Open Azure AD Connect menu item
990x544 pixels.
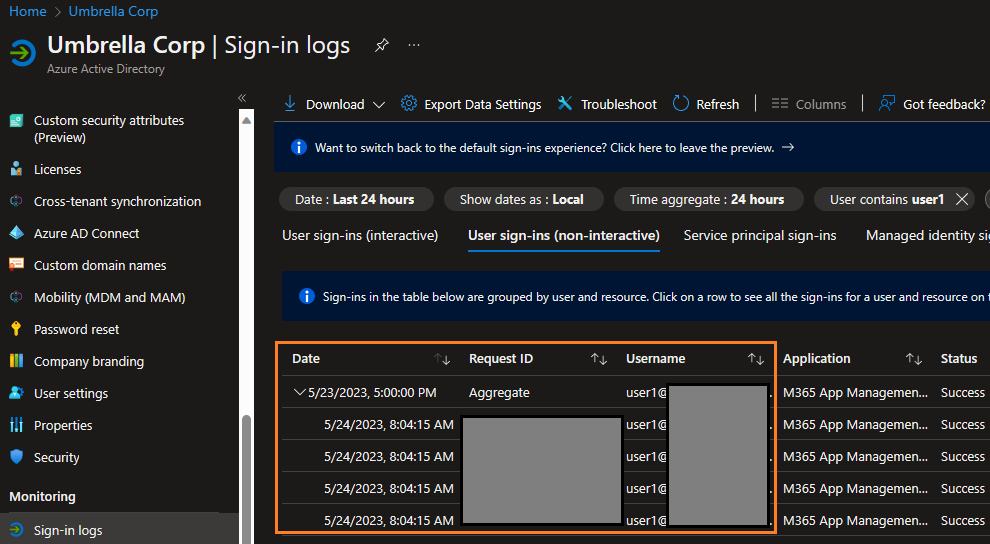tap(86, 233)
